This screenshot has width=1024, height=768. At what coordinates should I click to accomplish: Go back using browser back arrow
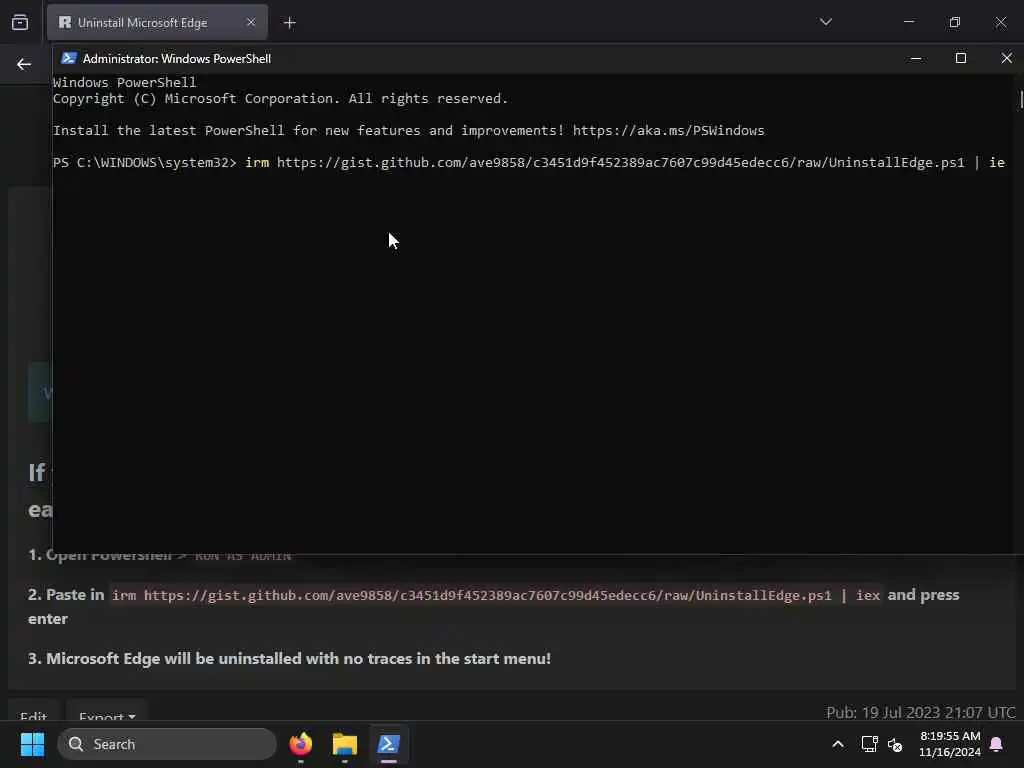coord(24,64)
